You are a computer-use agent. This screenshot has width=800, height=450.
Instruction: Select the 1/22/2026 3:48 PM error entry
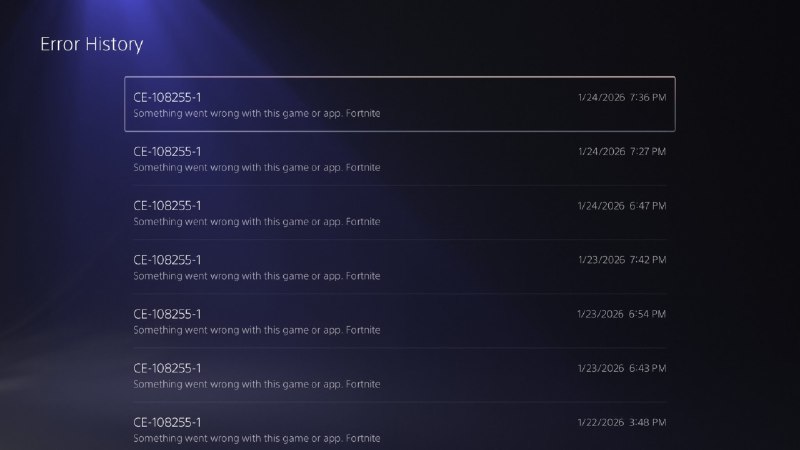point(399,427)
